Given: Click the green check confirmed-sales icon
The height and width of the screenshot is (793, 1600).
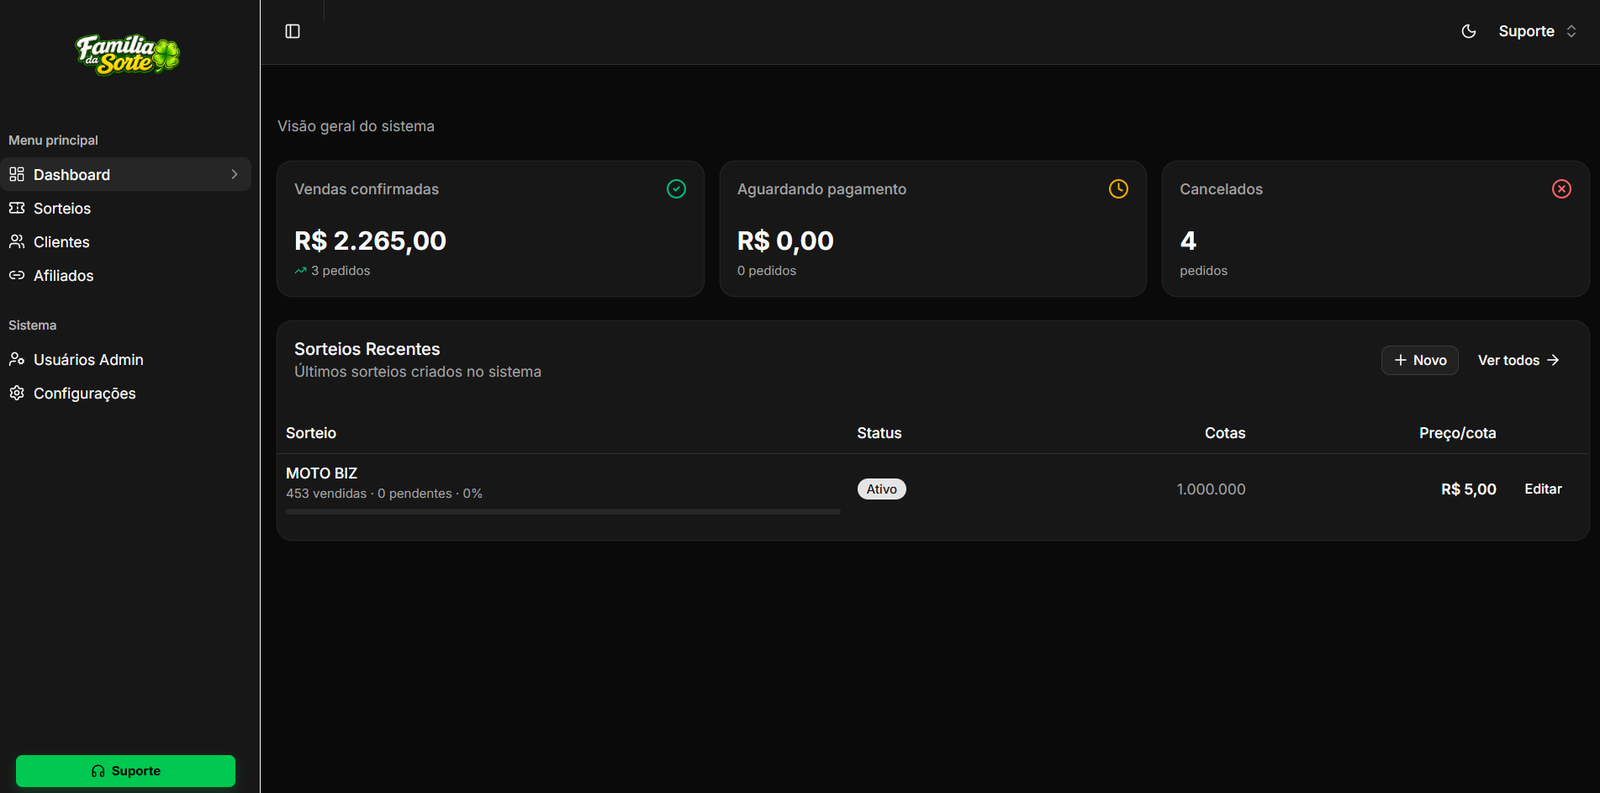Looking at the screenshot, I should (676, 189).
